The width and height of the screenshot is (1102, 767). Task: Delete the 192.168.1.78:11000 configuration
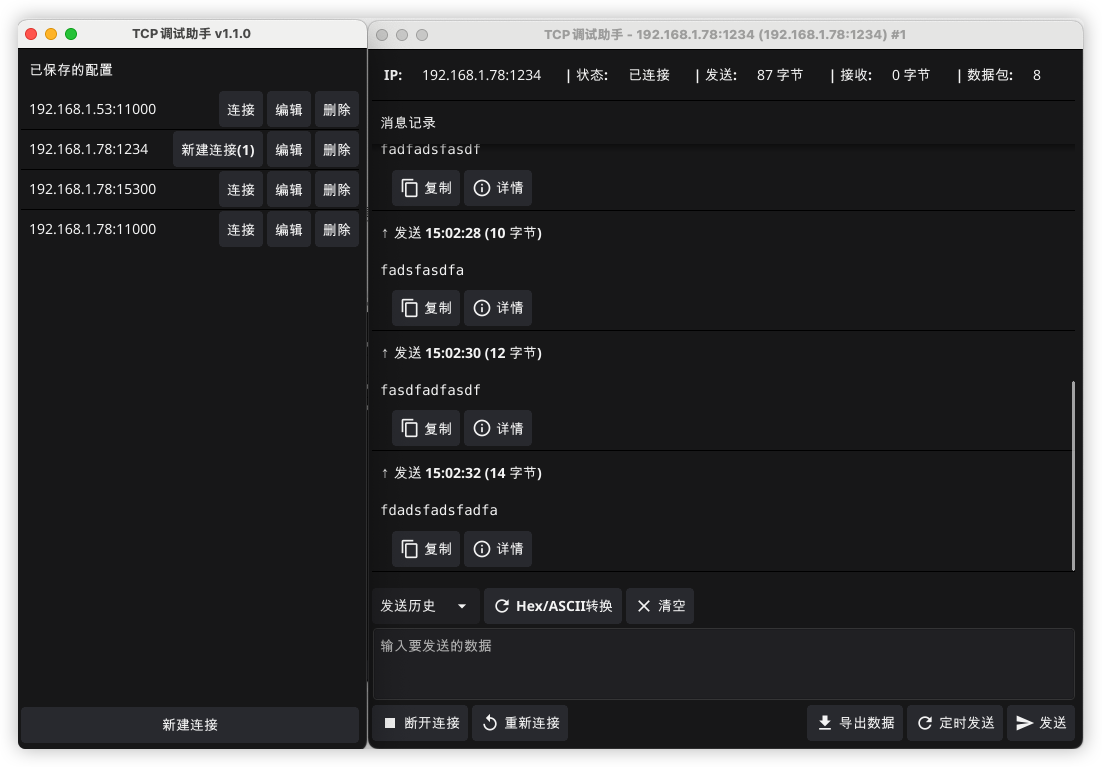[337, 230]
